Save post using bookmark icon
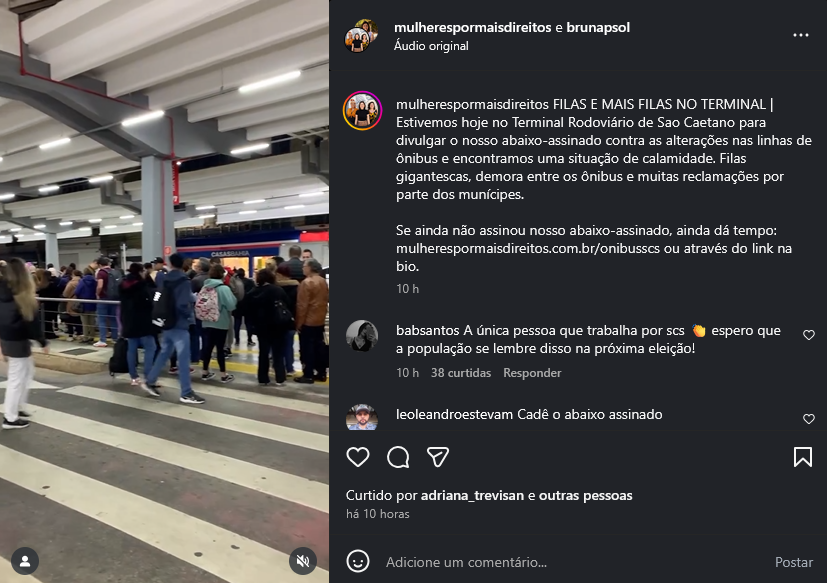This screenshot has height=583, width=827. pyautogui.click(x=803, y=457)
